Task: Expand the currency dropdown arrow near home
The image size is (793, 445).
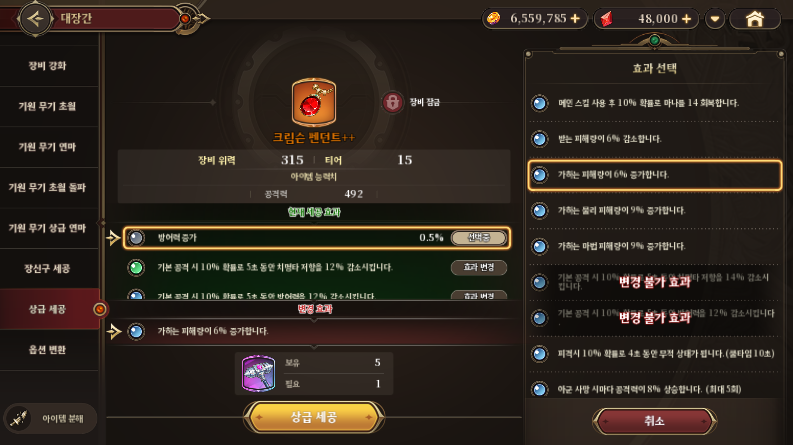Action: click(x=715, y=19)
